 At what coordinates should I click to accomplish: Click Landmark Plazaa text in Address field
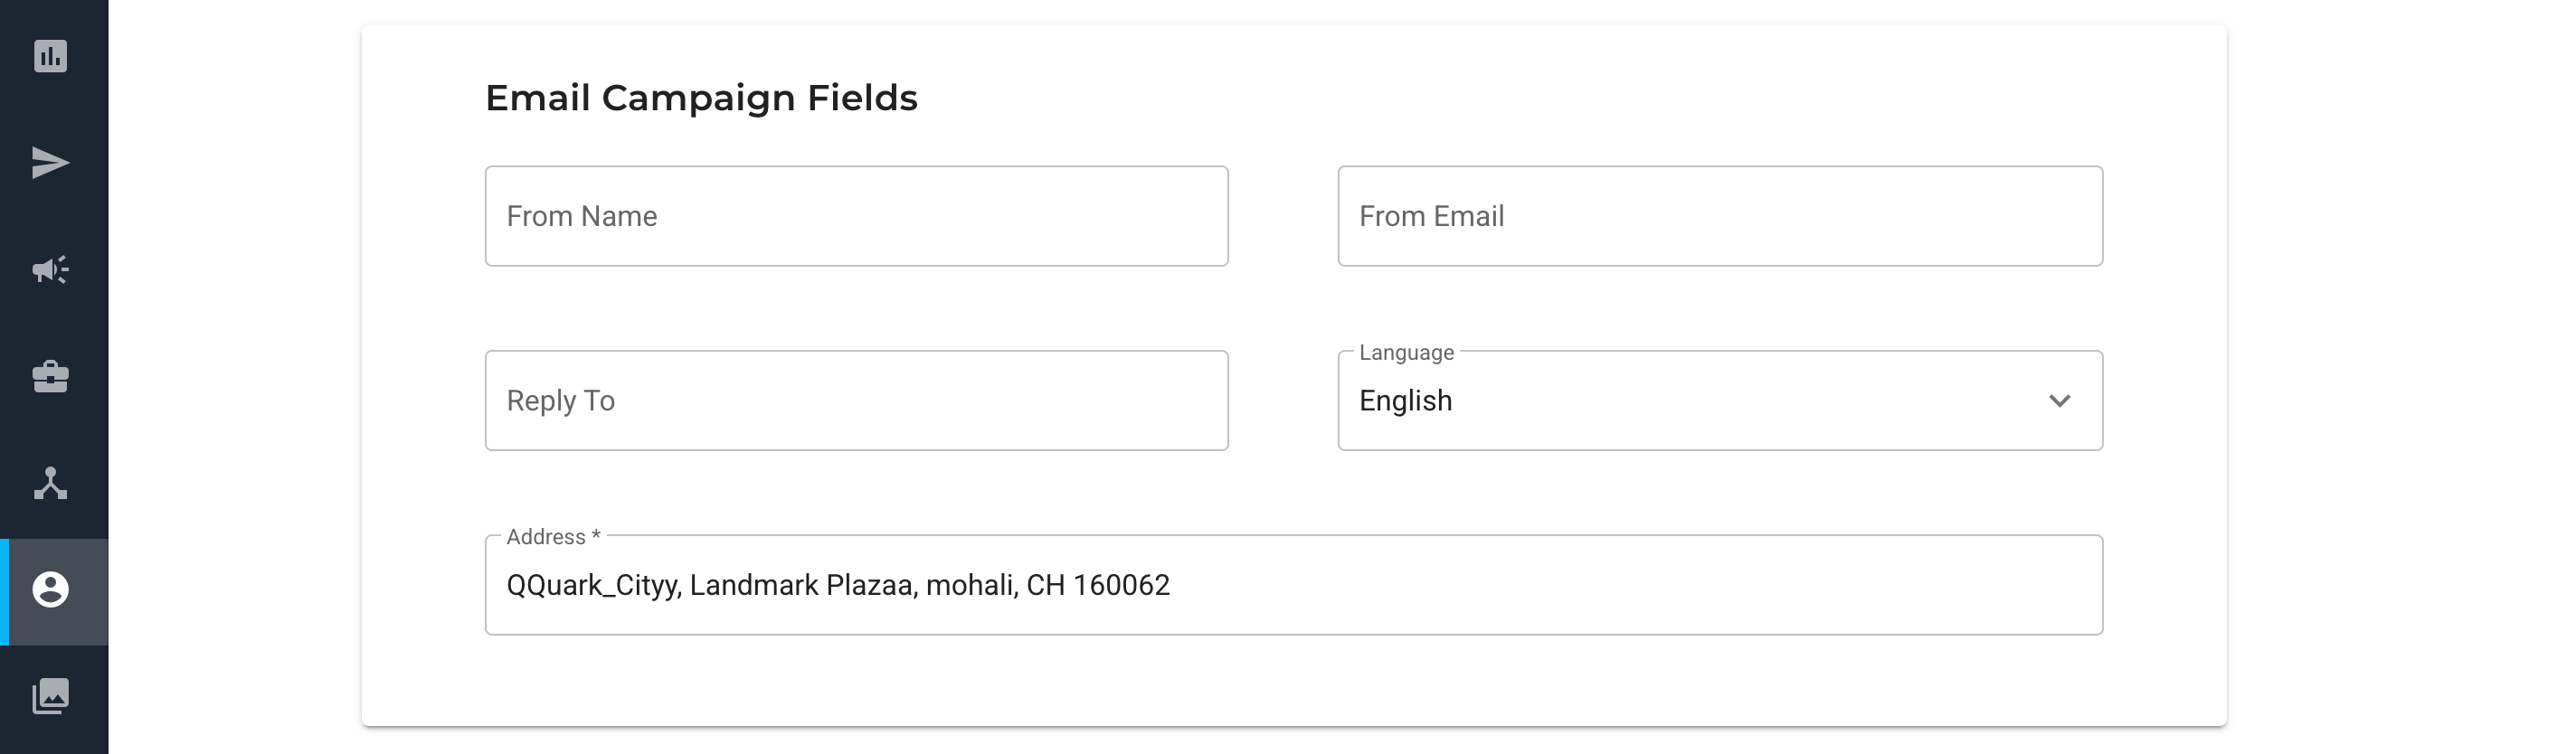802,585
